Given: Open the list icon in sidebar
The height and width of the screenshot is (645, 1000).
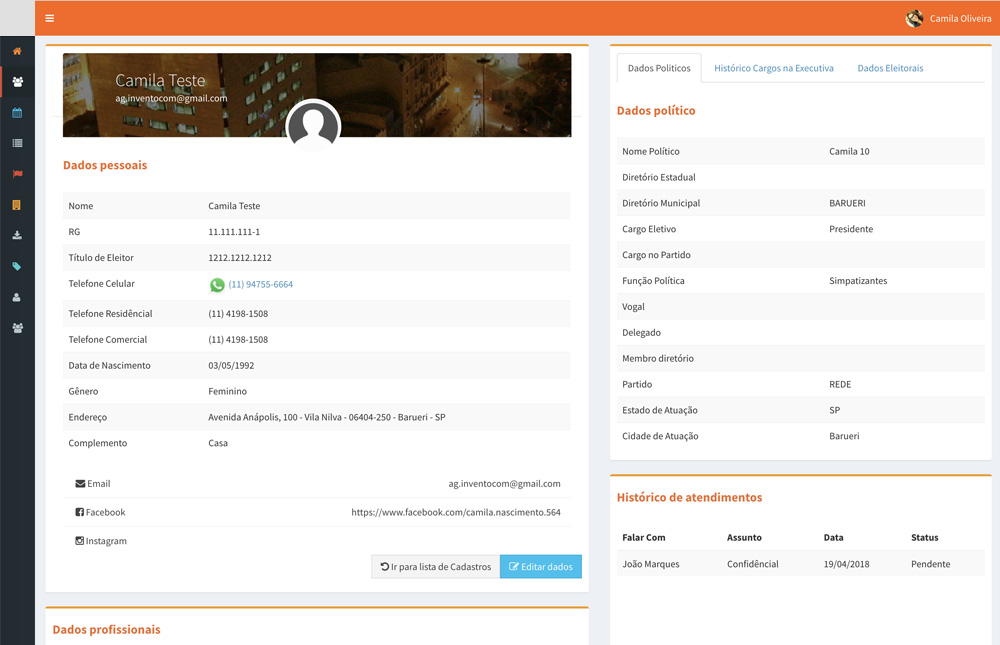Looking at the screenshot, I should (x=17, y=143).
